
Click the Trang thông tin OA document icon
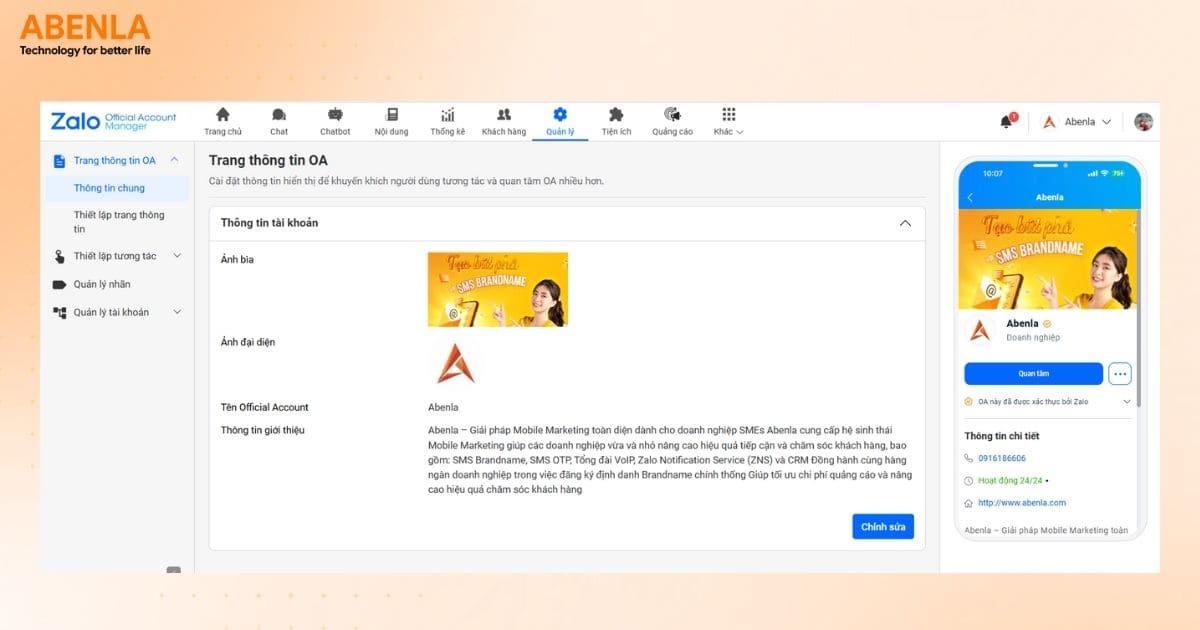point(59,160)
